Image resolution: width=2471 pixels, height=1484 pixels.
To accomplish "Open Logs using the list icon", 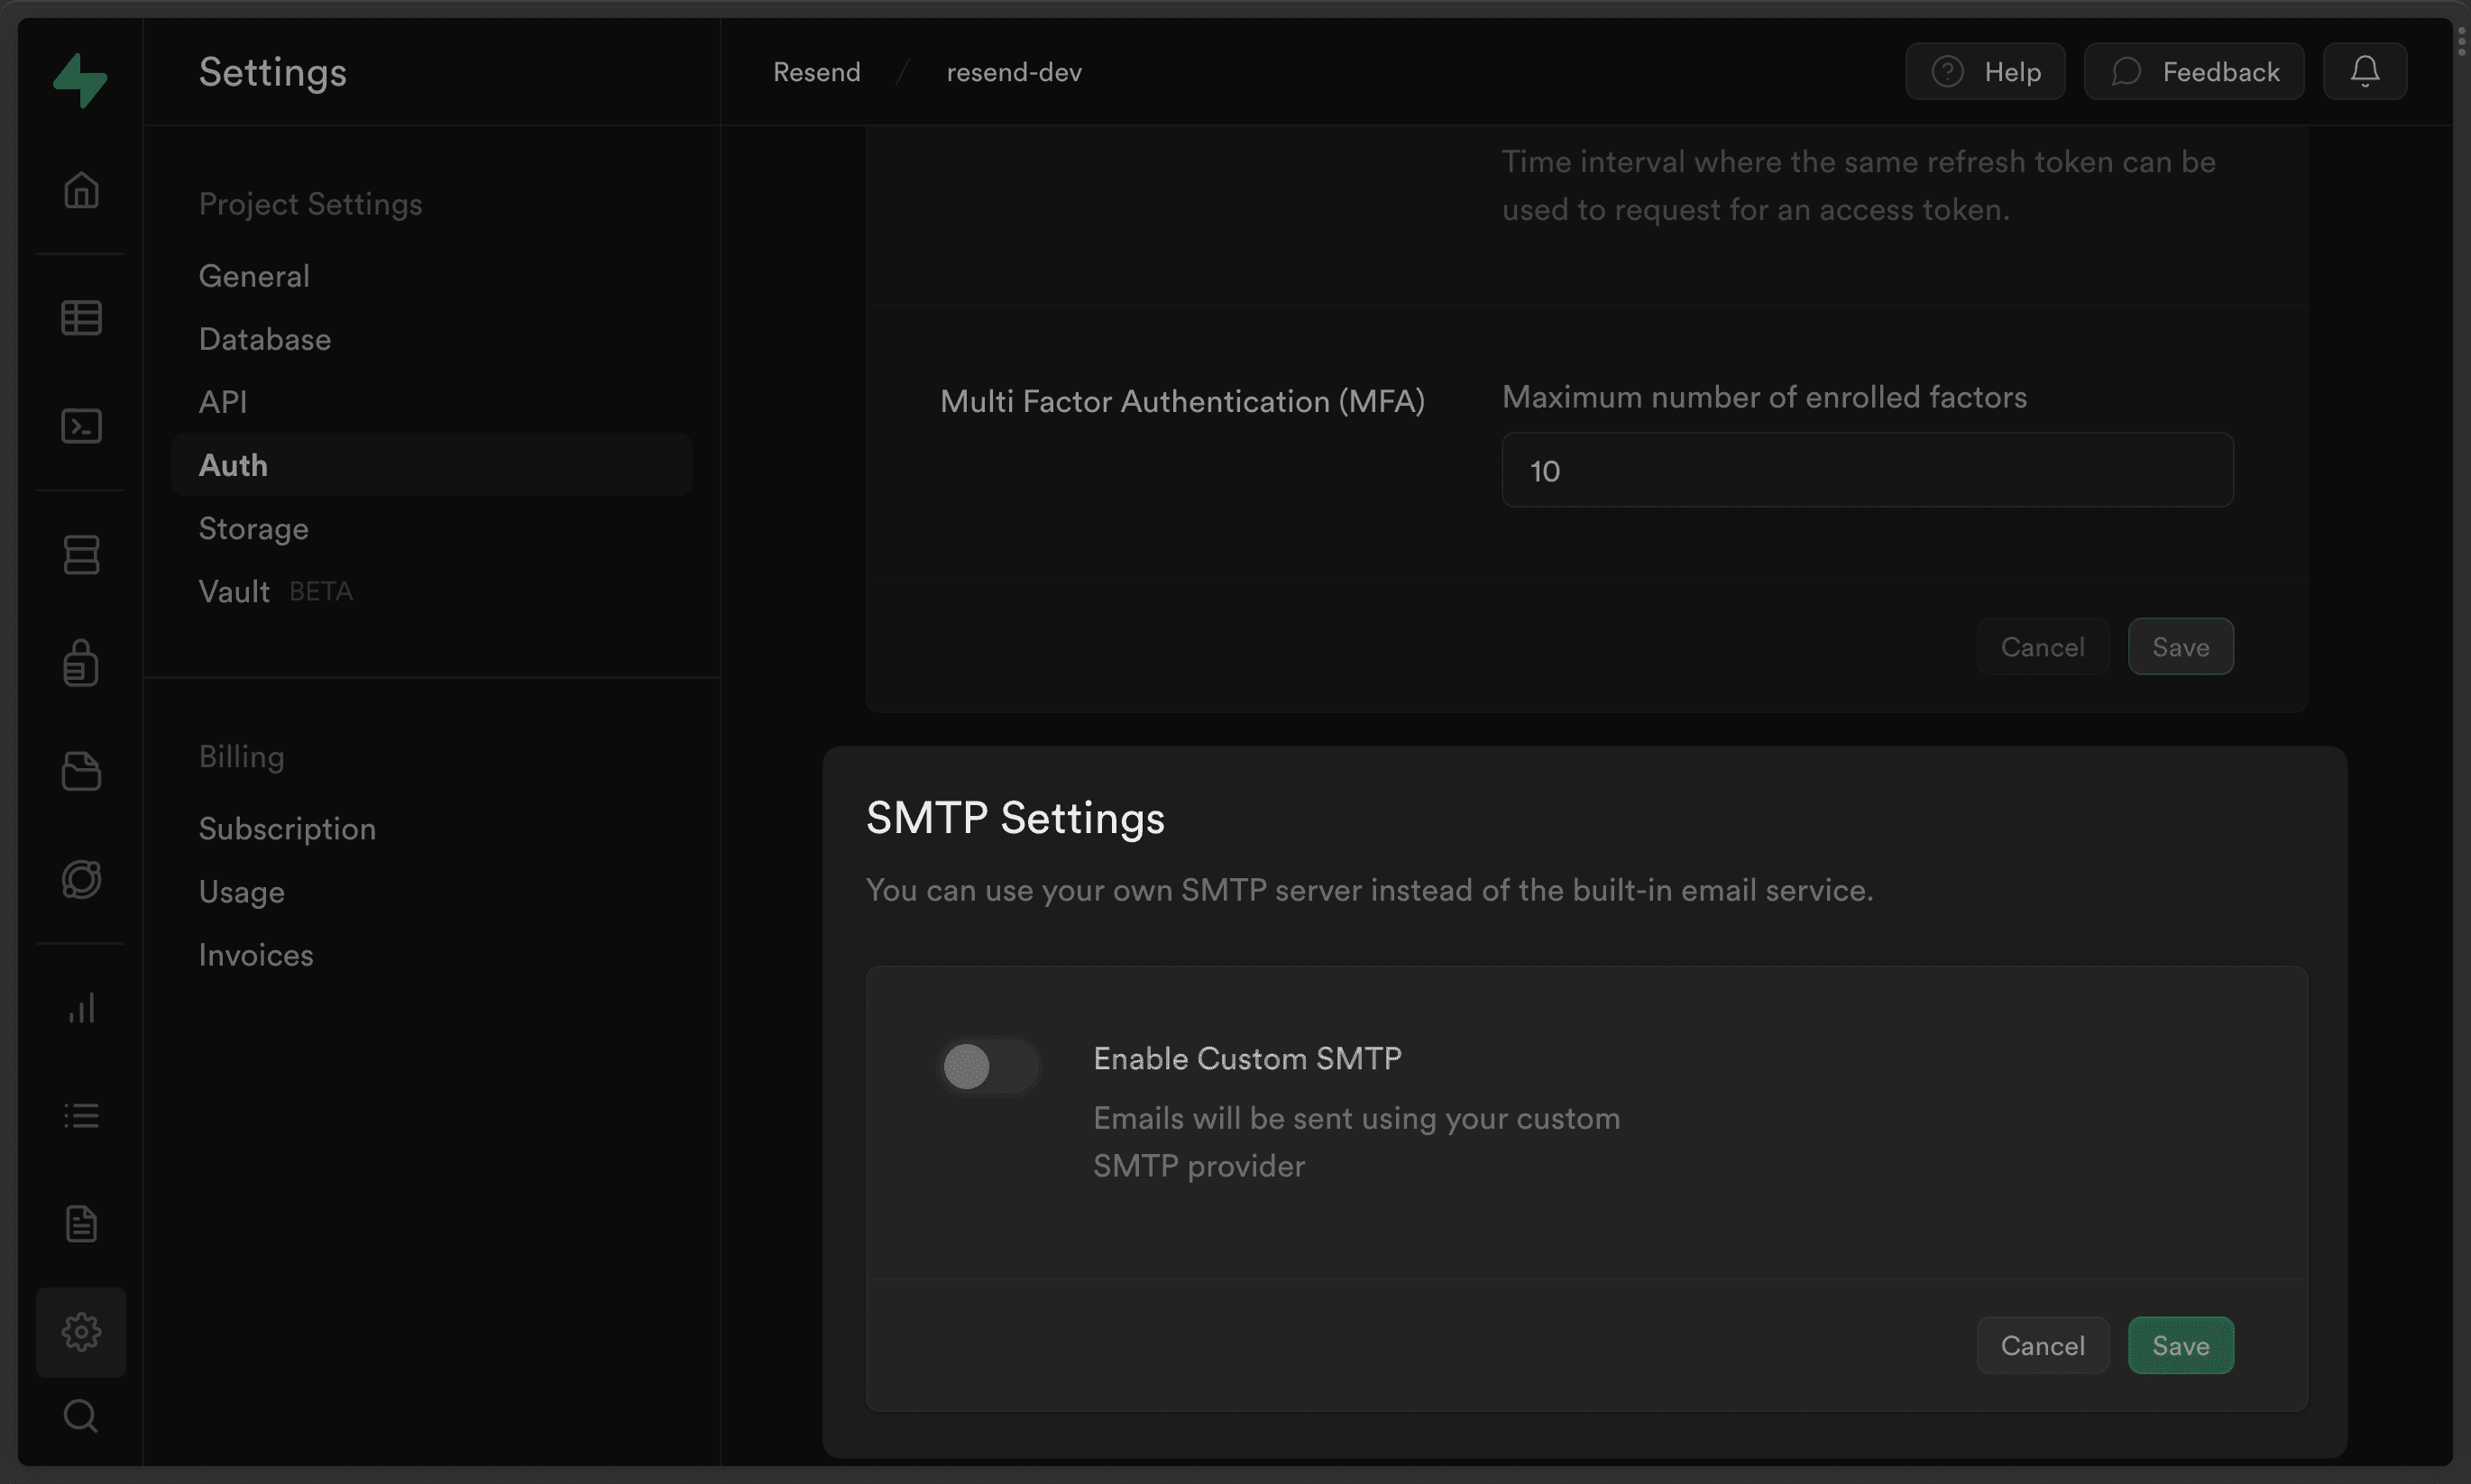I will pos(81,1117).
